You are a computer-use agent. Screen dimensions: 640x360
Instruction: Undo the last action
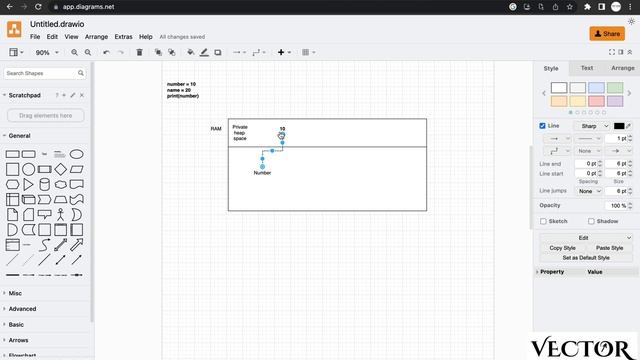[107, 52]
